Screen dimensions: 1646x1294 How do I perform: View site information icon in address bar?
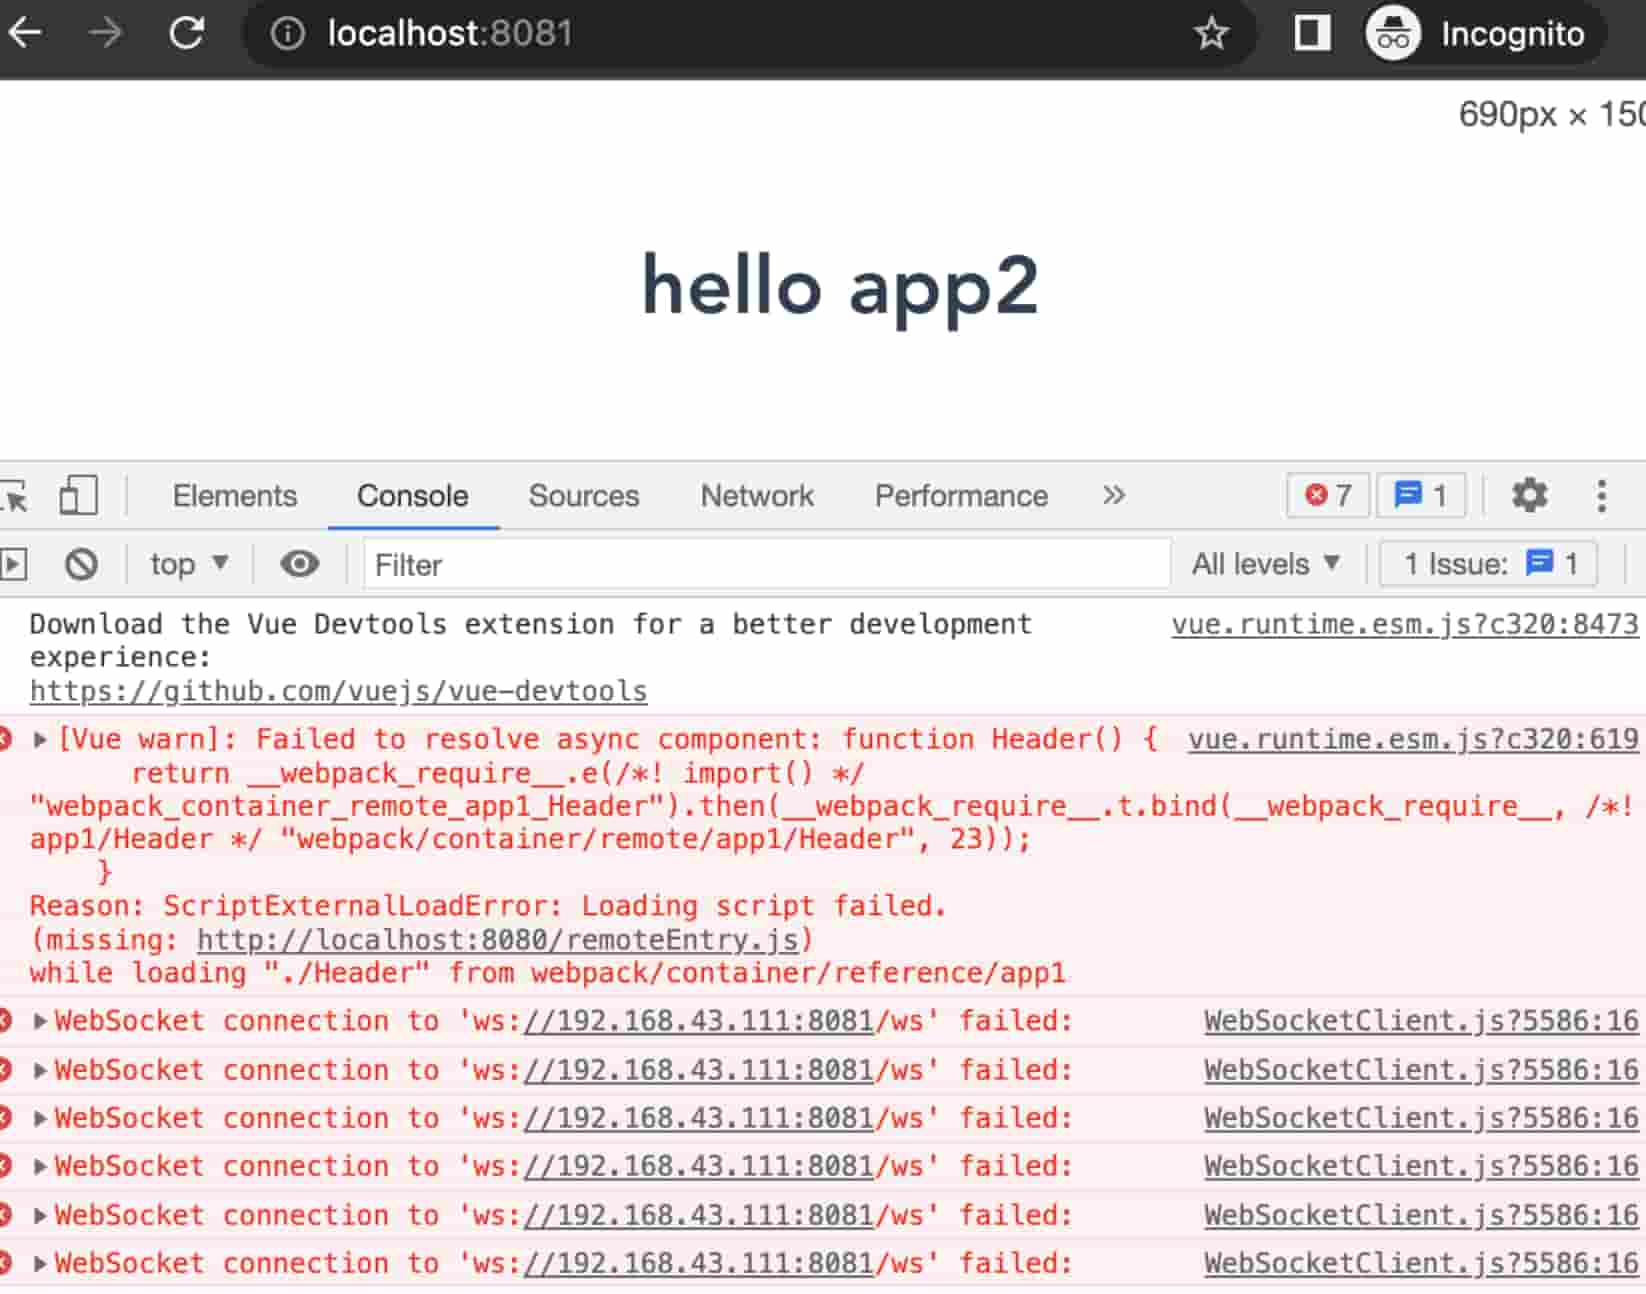287,34
